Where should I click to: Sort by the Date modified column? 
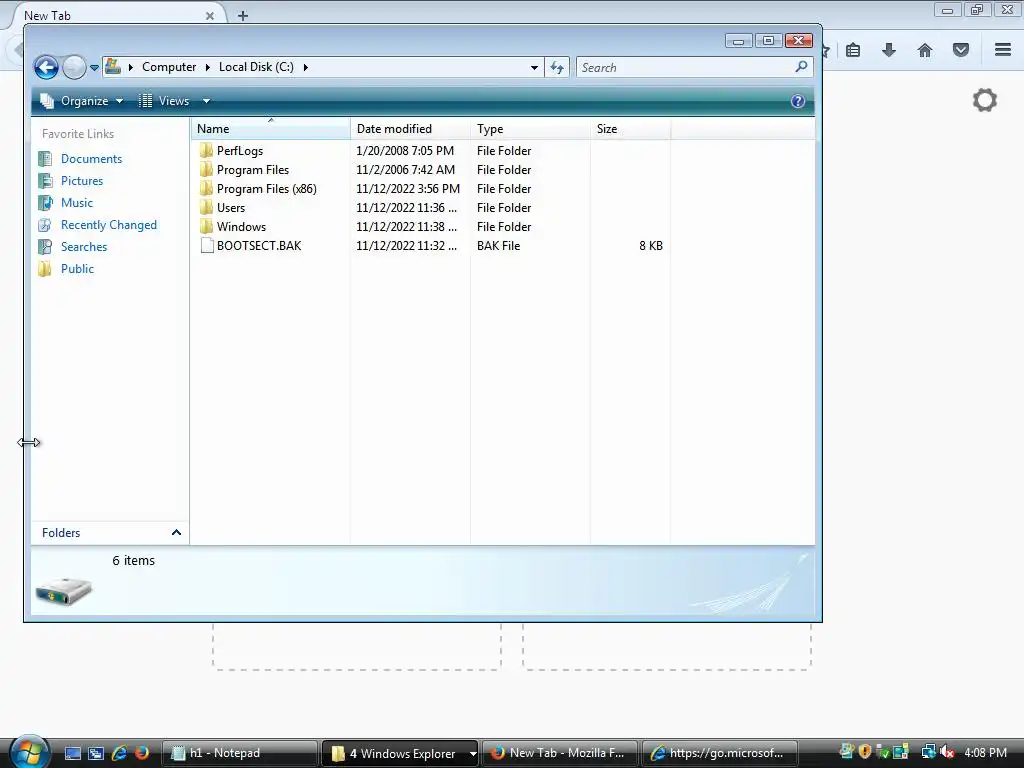pos(410,129)
